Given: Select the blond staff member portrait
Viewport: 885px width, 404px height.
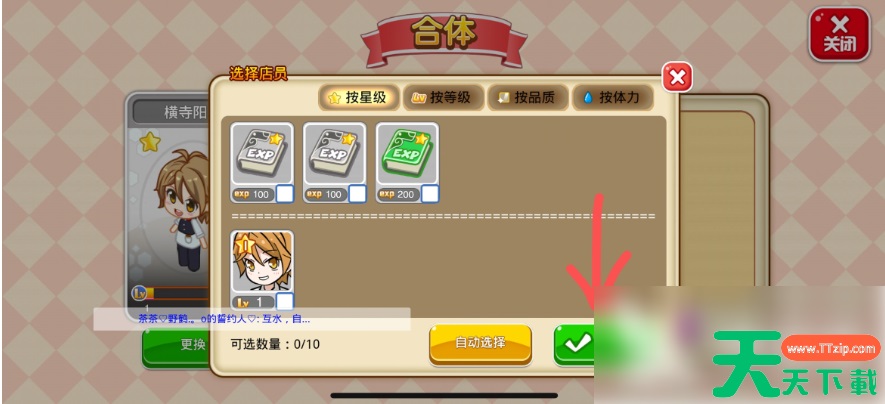Looking at the screenshot, I should [262, 270].
